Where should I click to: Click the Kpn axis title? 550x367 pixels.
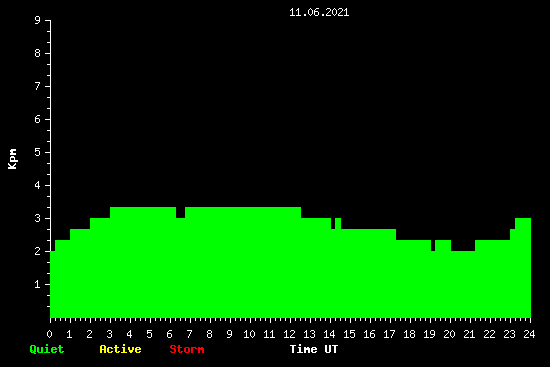(12, 159)
